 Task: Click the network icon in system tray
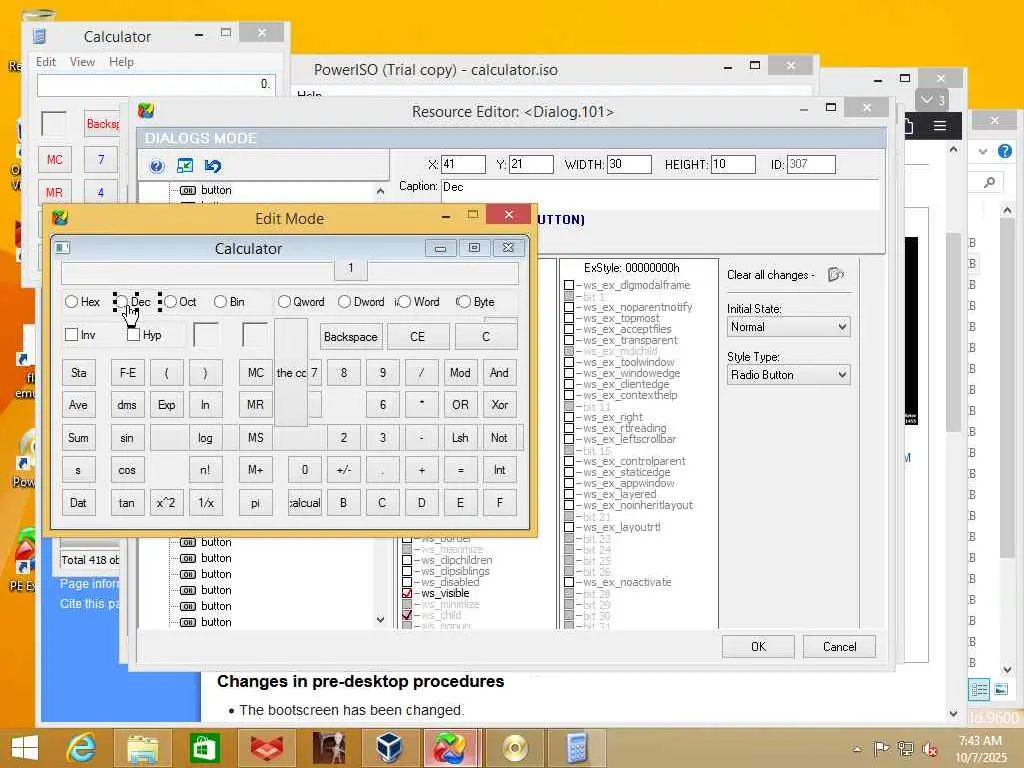point(906,748)
